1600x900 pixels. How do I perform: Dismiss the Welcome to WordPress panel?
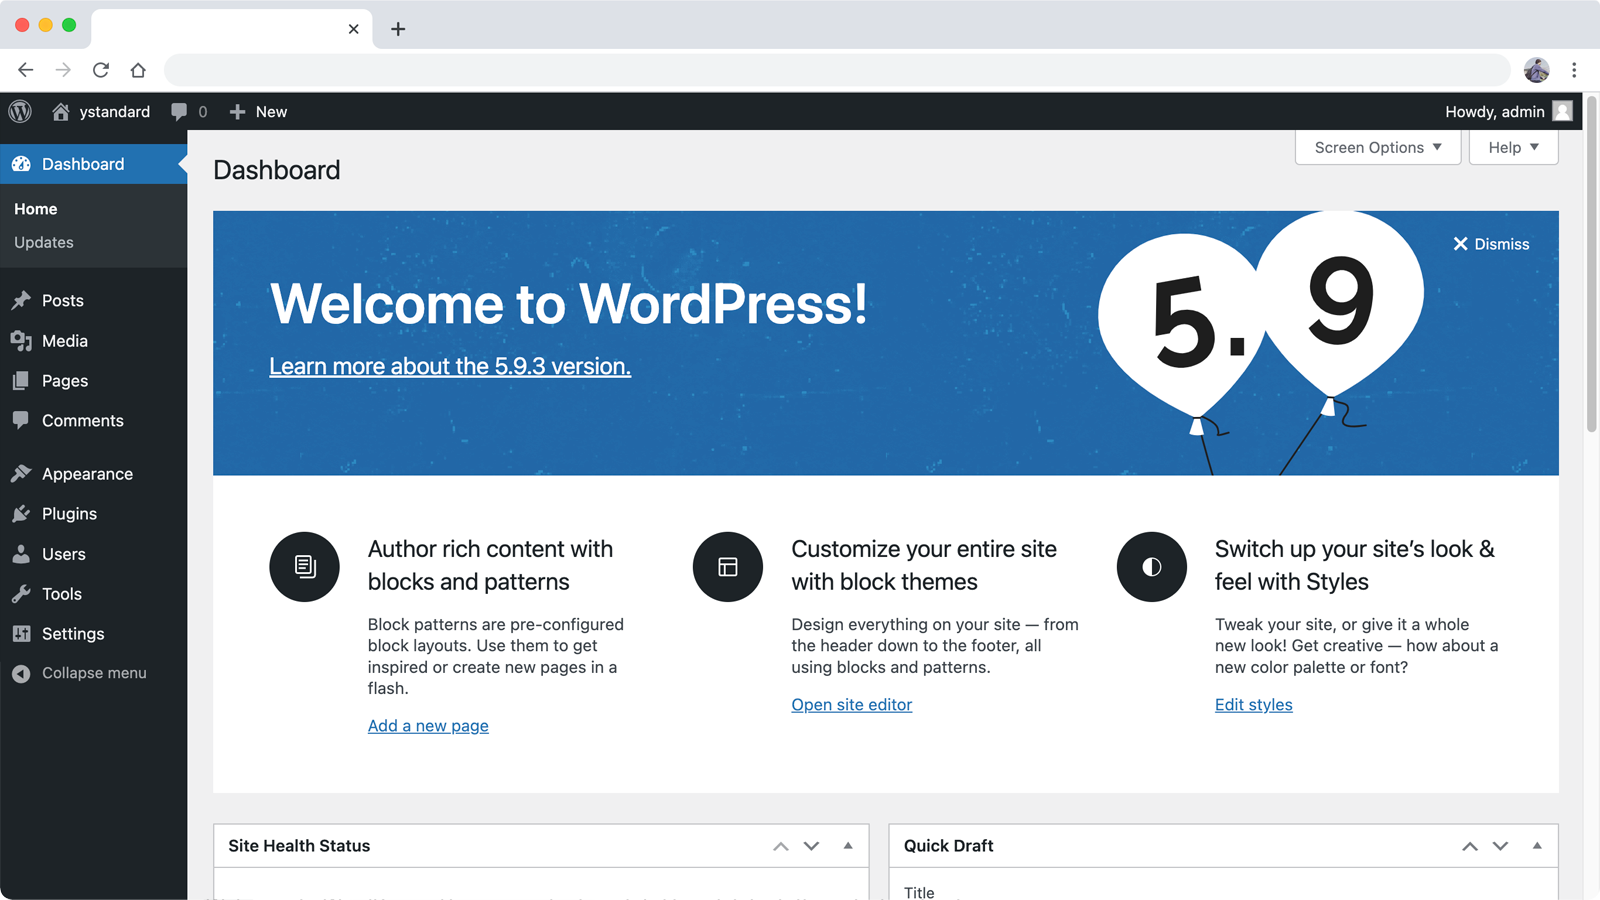[x=1491, y=244]
